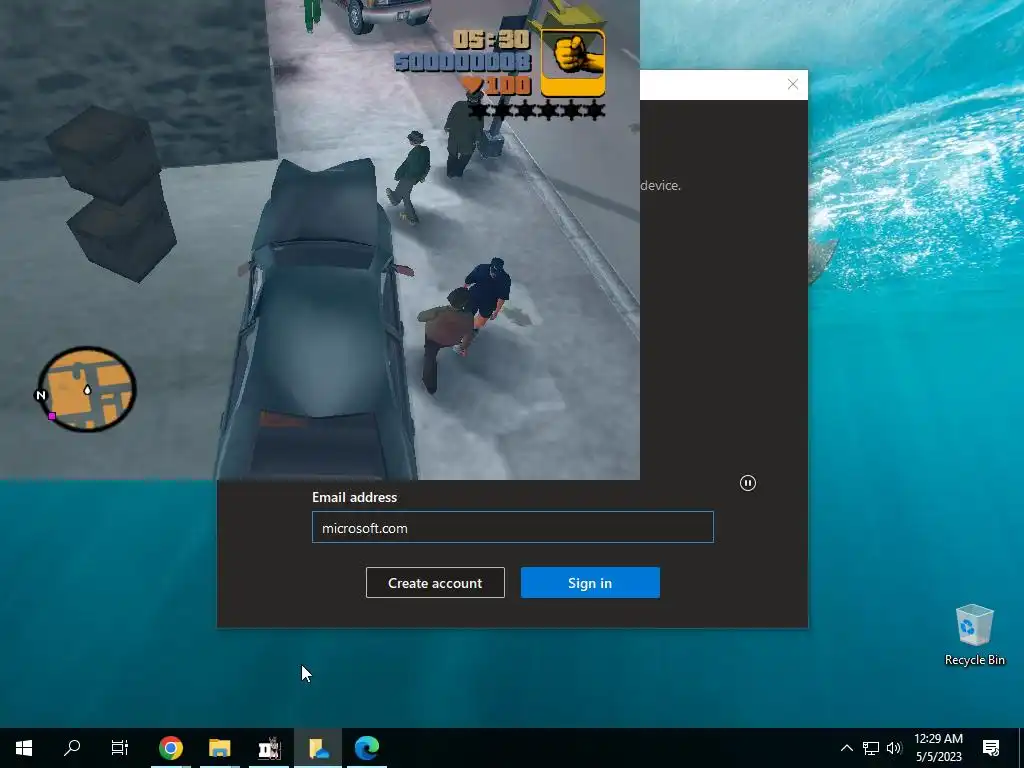Click the money counter in game HUD
The height and width of the screenshot is (768, 1024).
click(x=463, y=63)
